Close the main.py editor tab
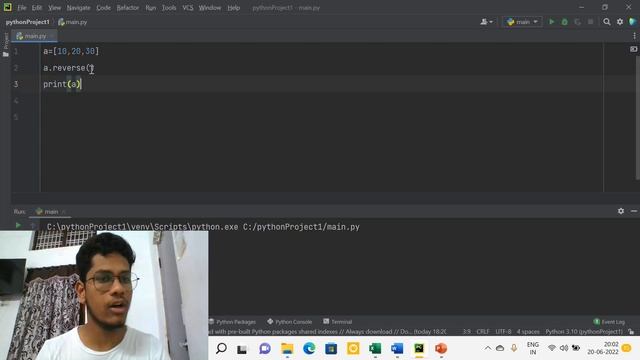This screenshot has width=640, height=360. point(52,36)
